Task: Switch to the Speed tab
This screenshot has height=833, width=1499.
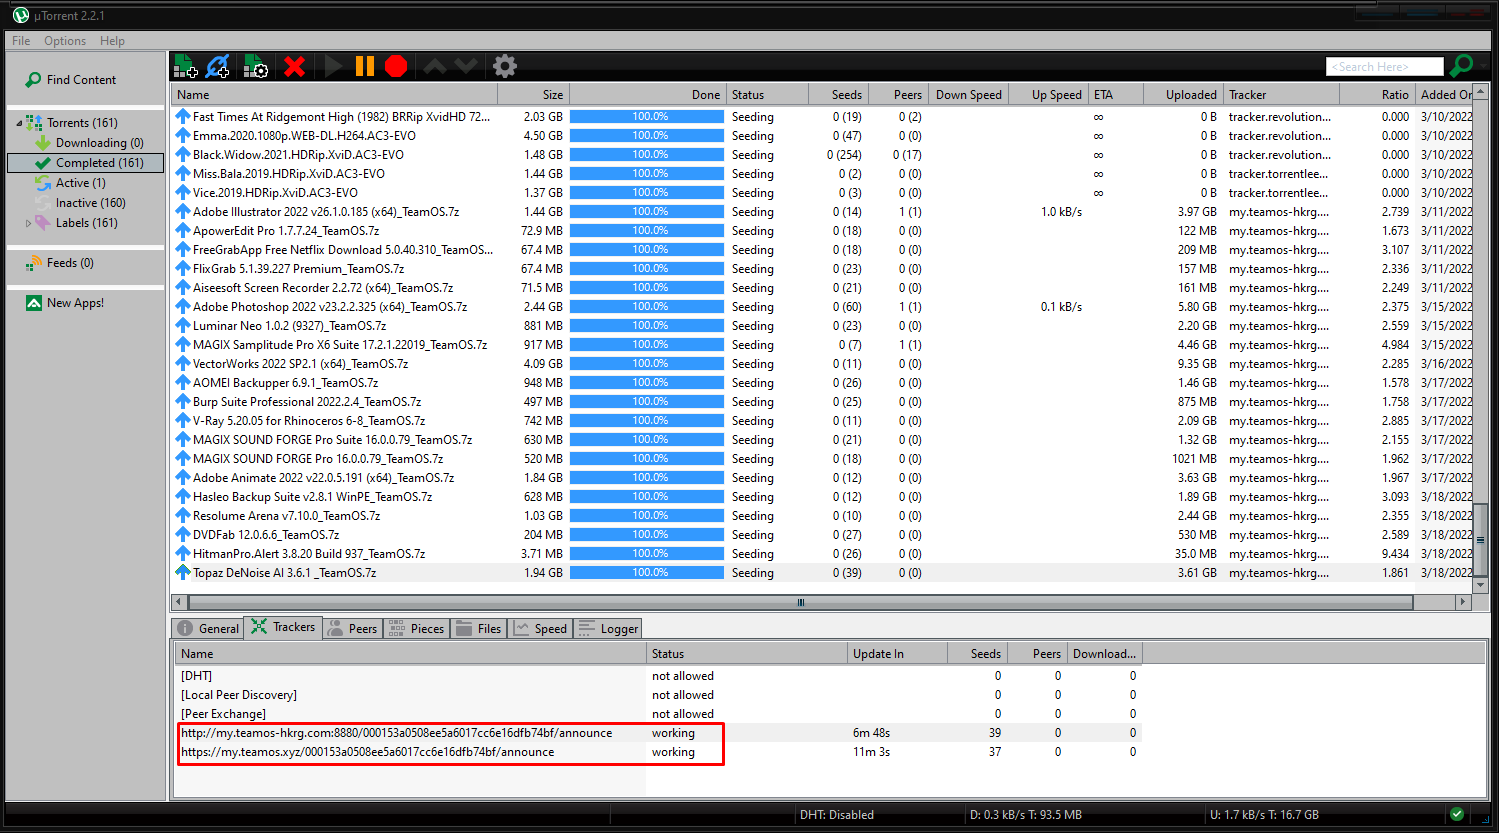Action: pyautogui.click(x=540, y=629)
